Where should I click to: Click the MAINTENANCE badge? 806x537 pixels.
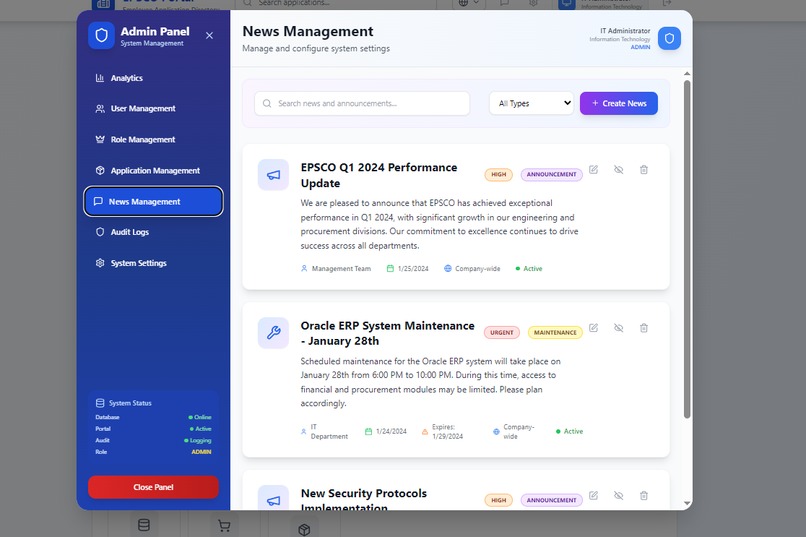click(x=555, y=332)
